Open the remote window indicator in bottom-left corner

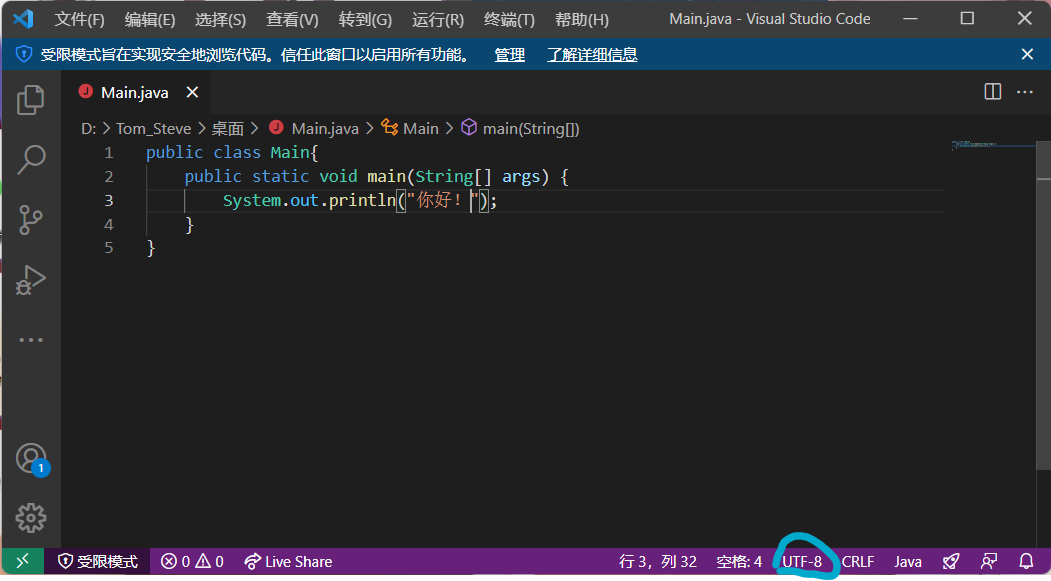click(x=21, y=561)
